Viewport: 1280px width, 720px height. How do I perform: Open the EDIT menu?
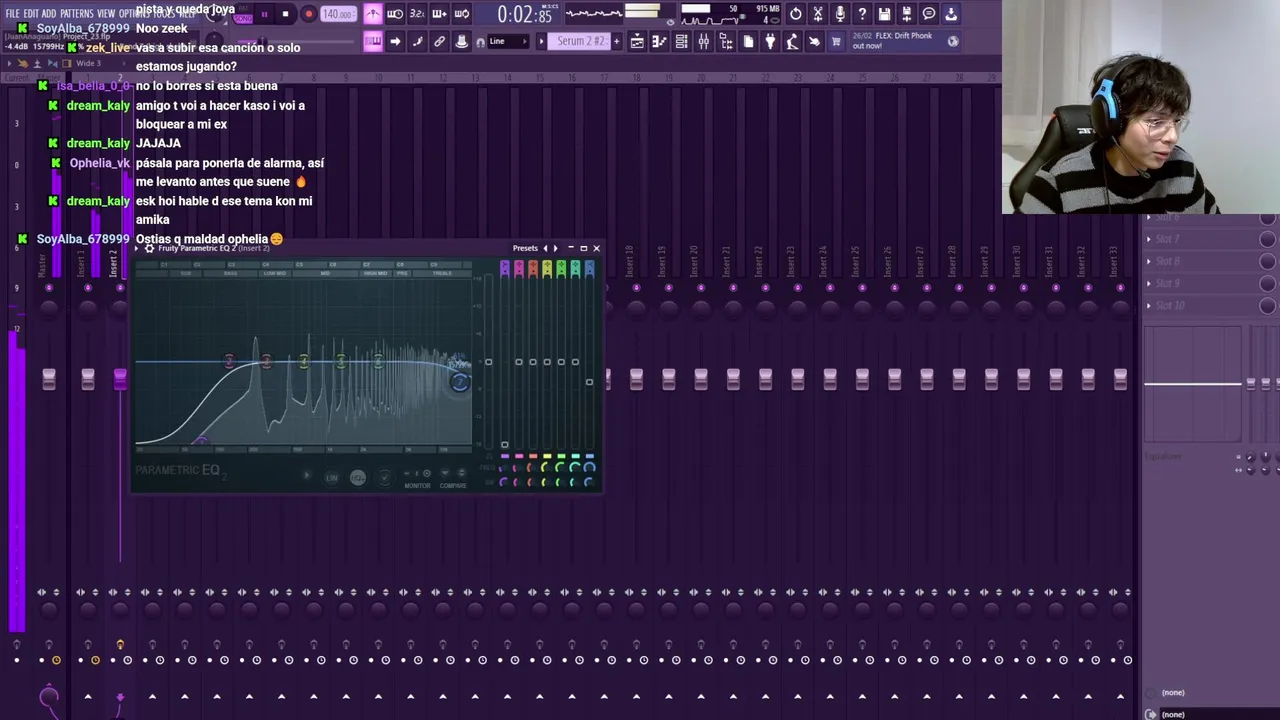(31, 14)
